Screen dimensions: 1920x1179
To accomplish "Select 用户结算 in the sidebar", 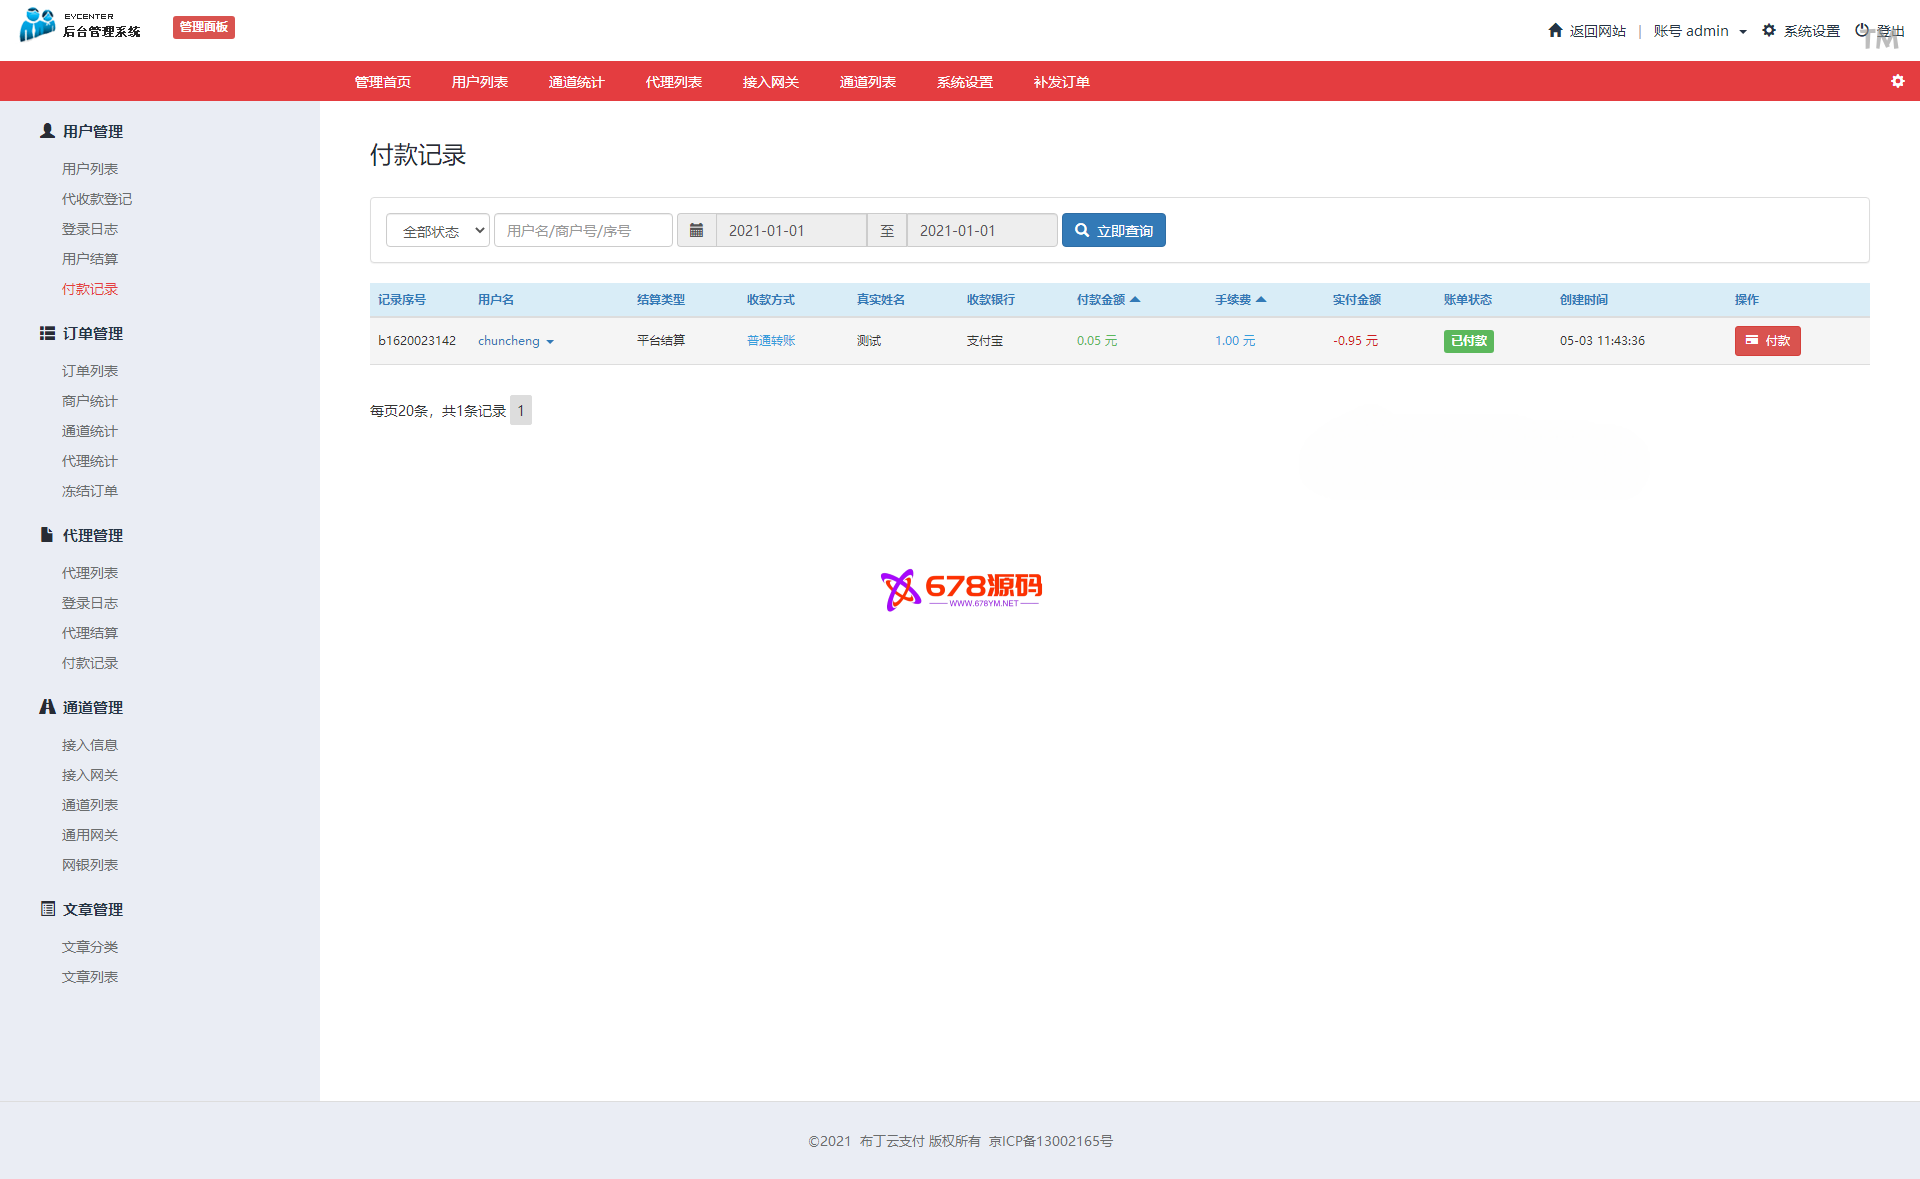I will pos(90,259).
